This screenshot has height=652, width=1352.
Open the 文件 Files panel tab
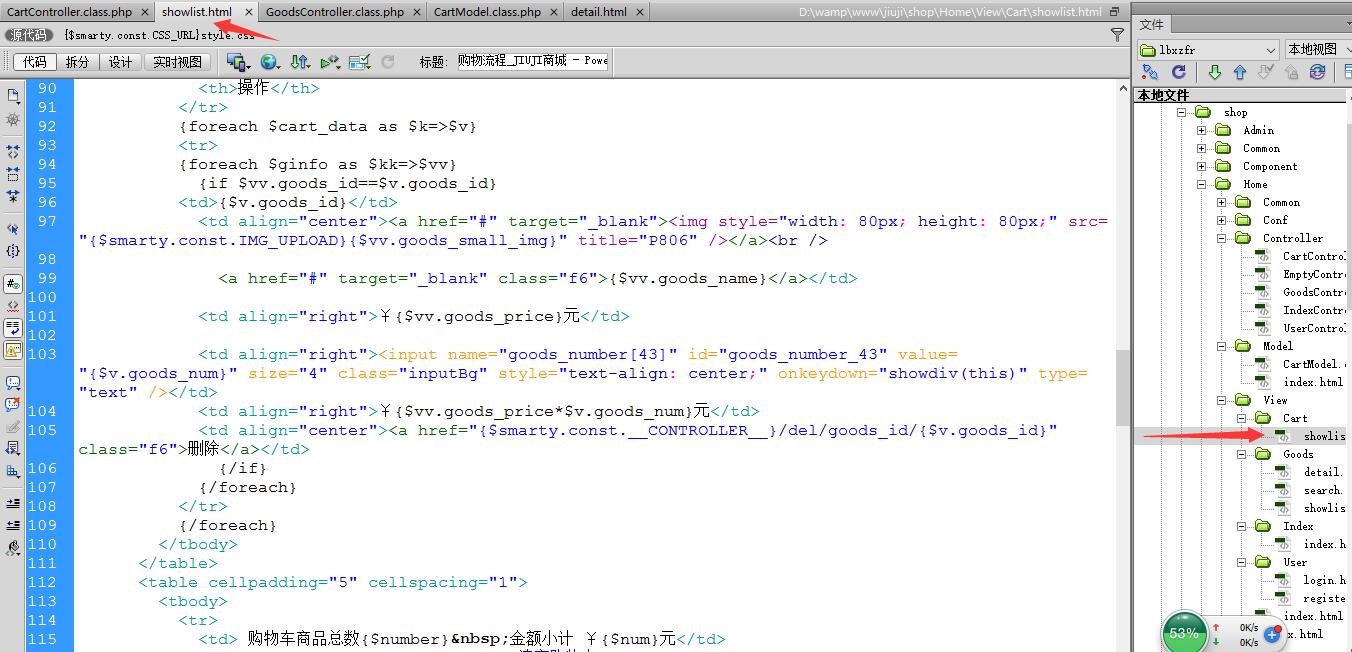(1152, 24)
